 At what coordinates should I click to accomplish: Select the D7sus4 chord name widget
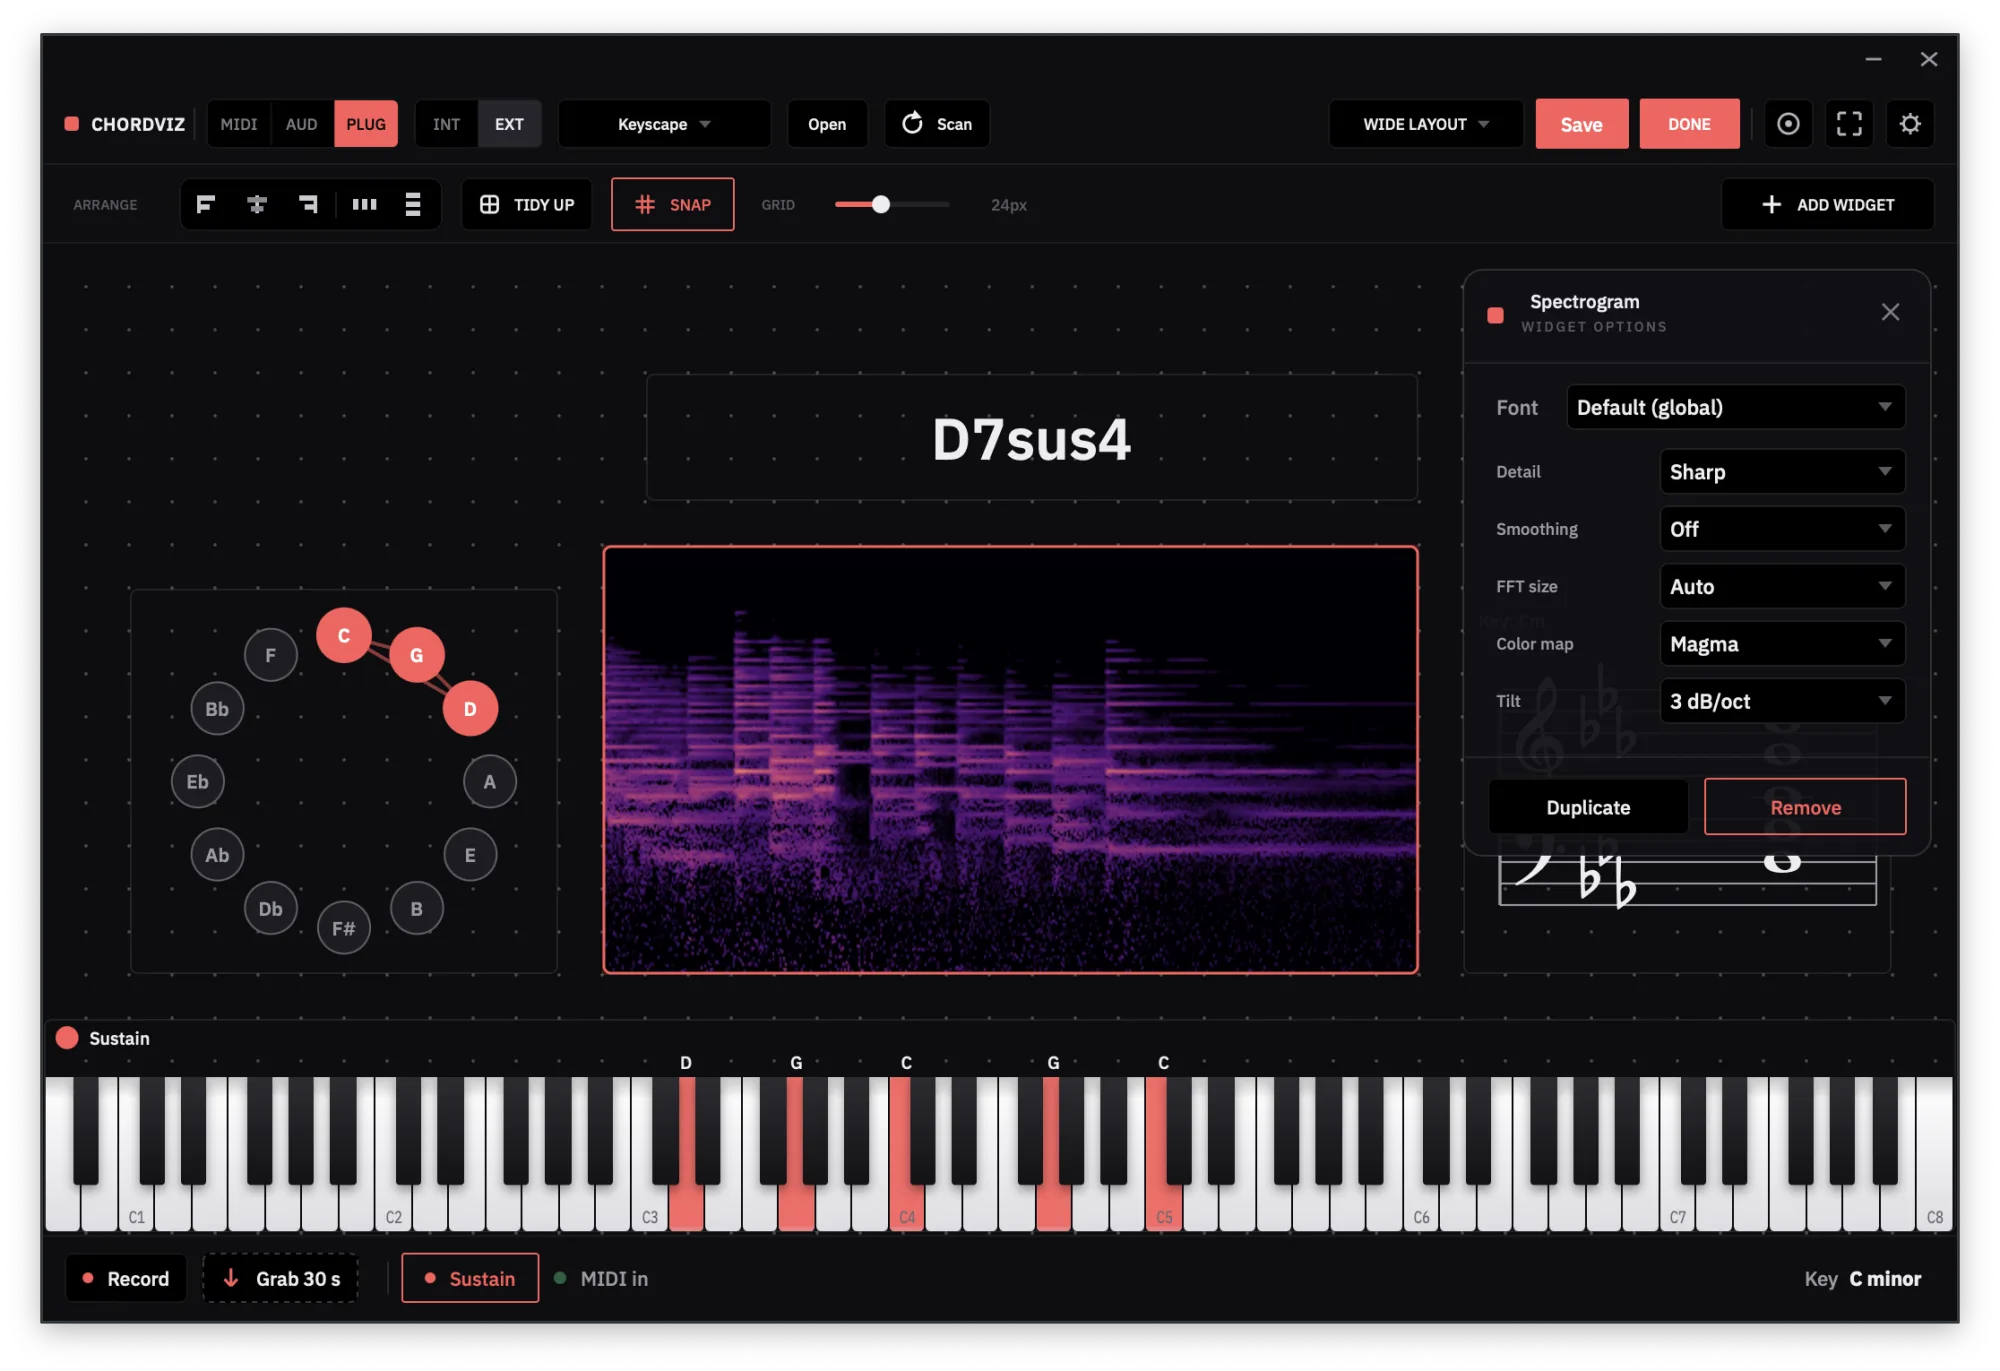(1031, 438)
